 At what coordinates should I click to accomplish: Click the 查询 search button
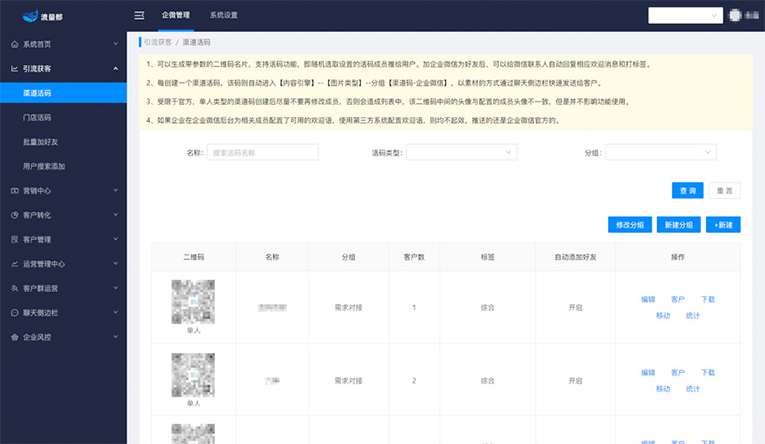tap(687, 190)
